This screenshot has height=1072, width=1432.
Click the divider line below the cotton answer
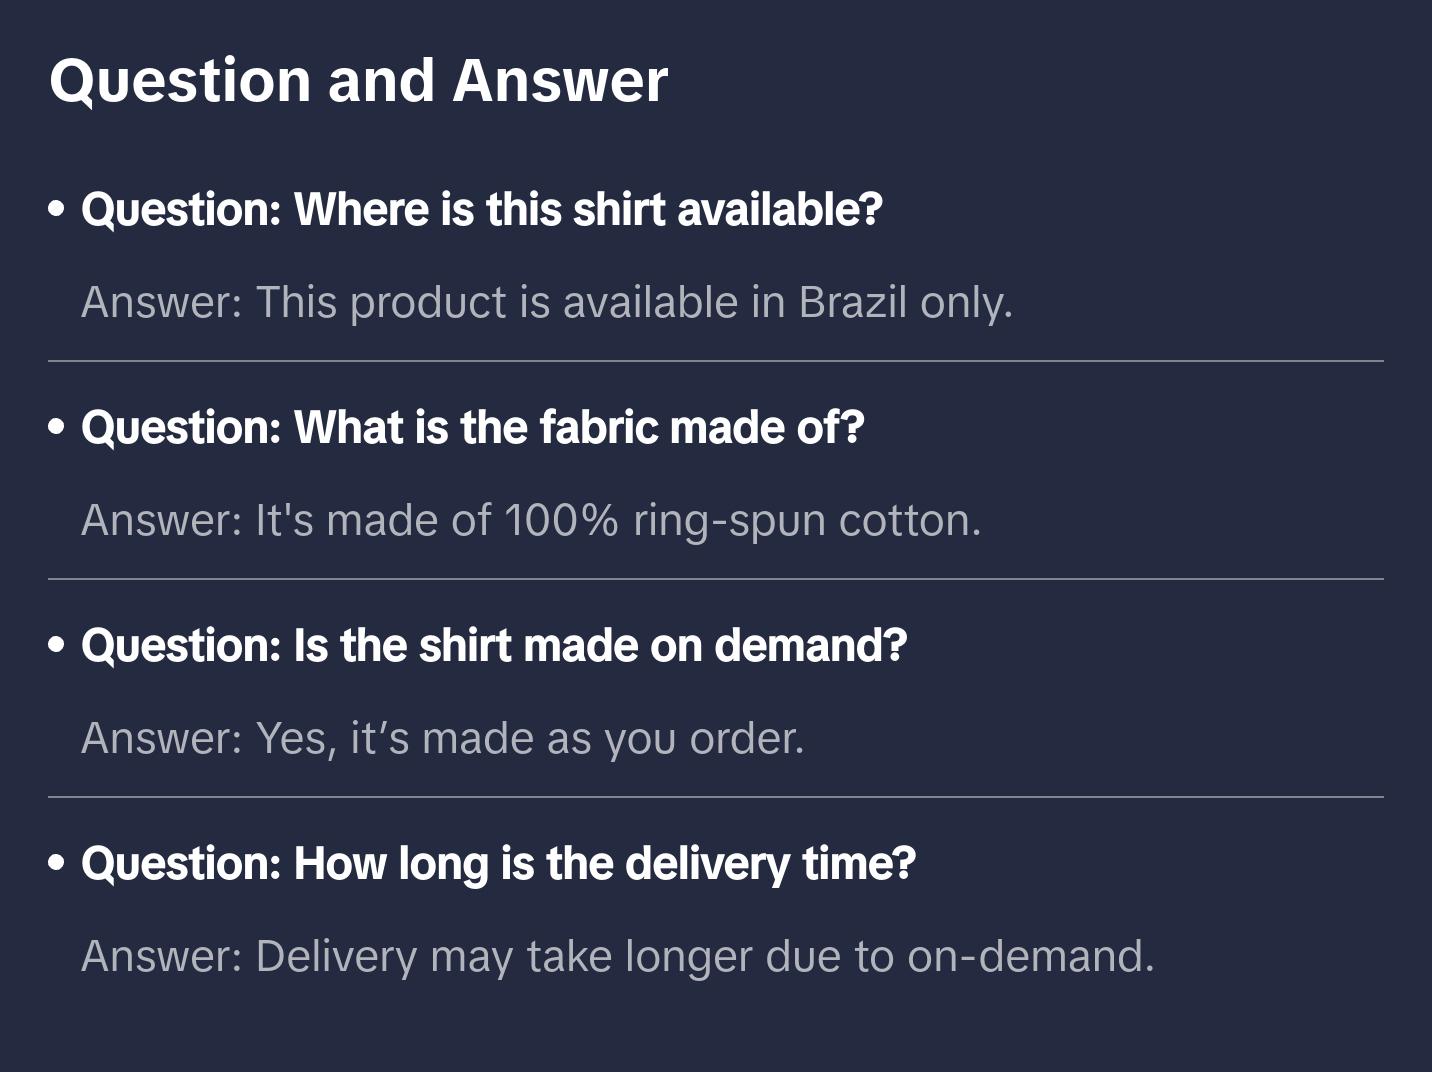pos(716,579)
